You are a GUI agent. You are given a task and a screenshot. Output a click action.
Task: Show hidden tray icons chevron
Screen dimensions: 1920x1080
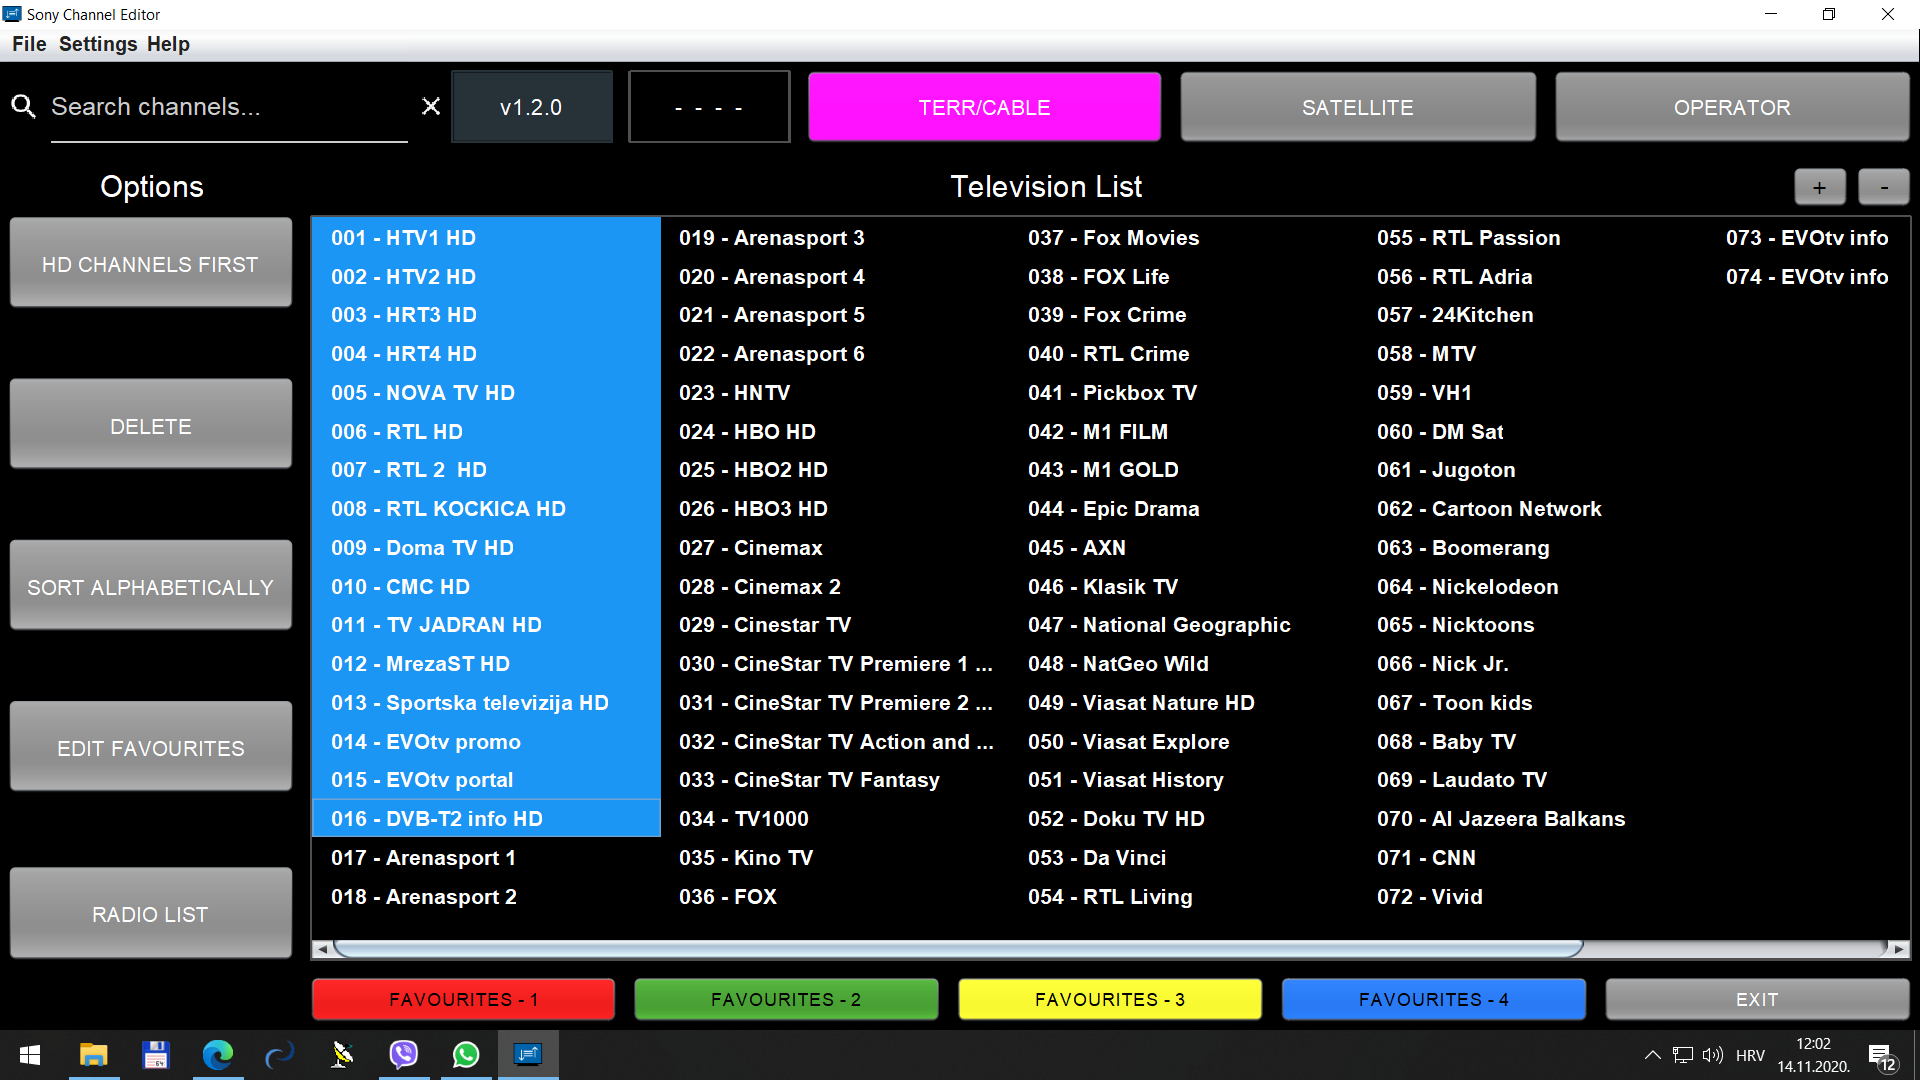pos(1652,1055)
